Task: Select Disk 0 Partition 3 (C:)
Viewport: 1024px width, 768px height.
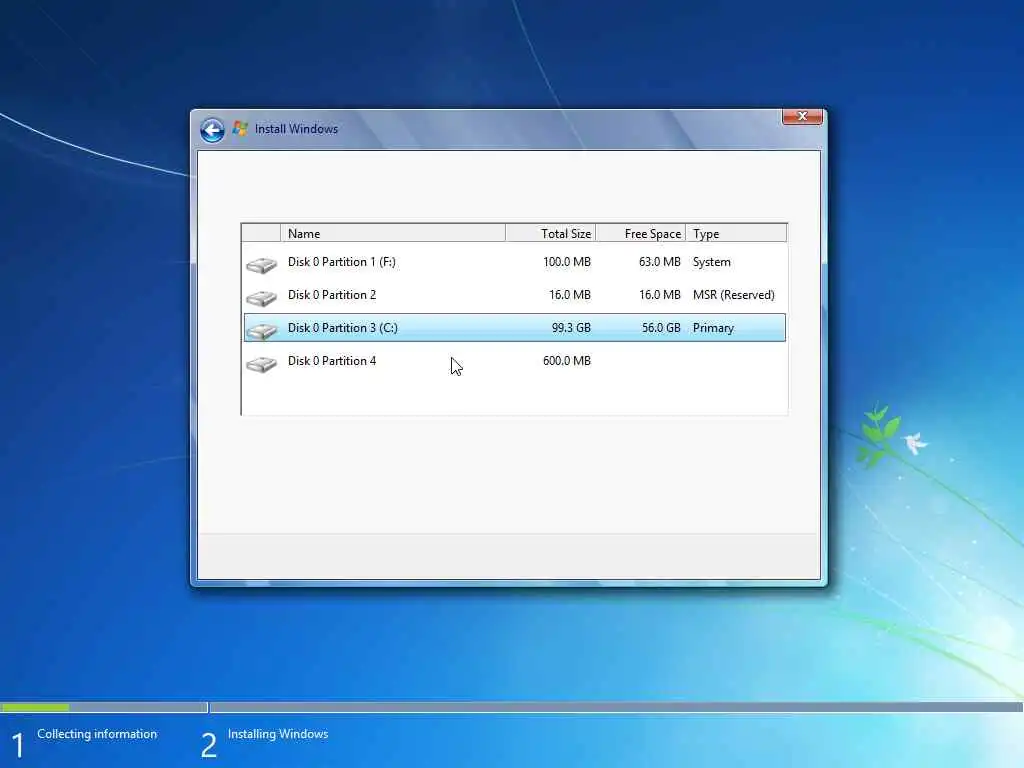Action: (515, 328)
